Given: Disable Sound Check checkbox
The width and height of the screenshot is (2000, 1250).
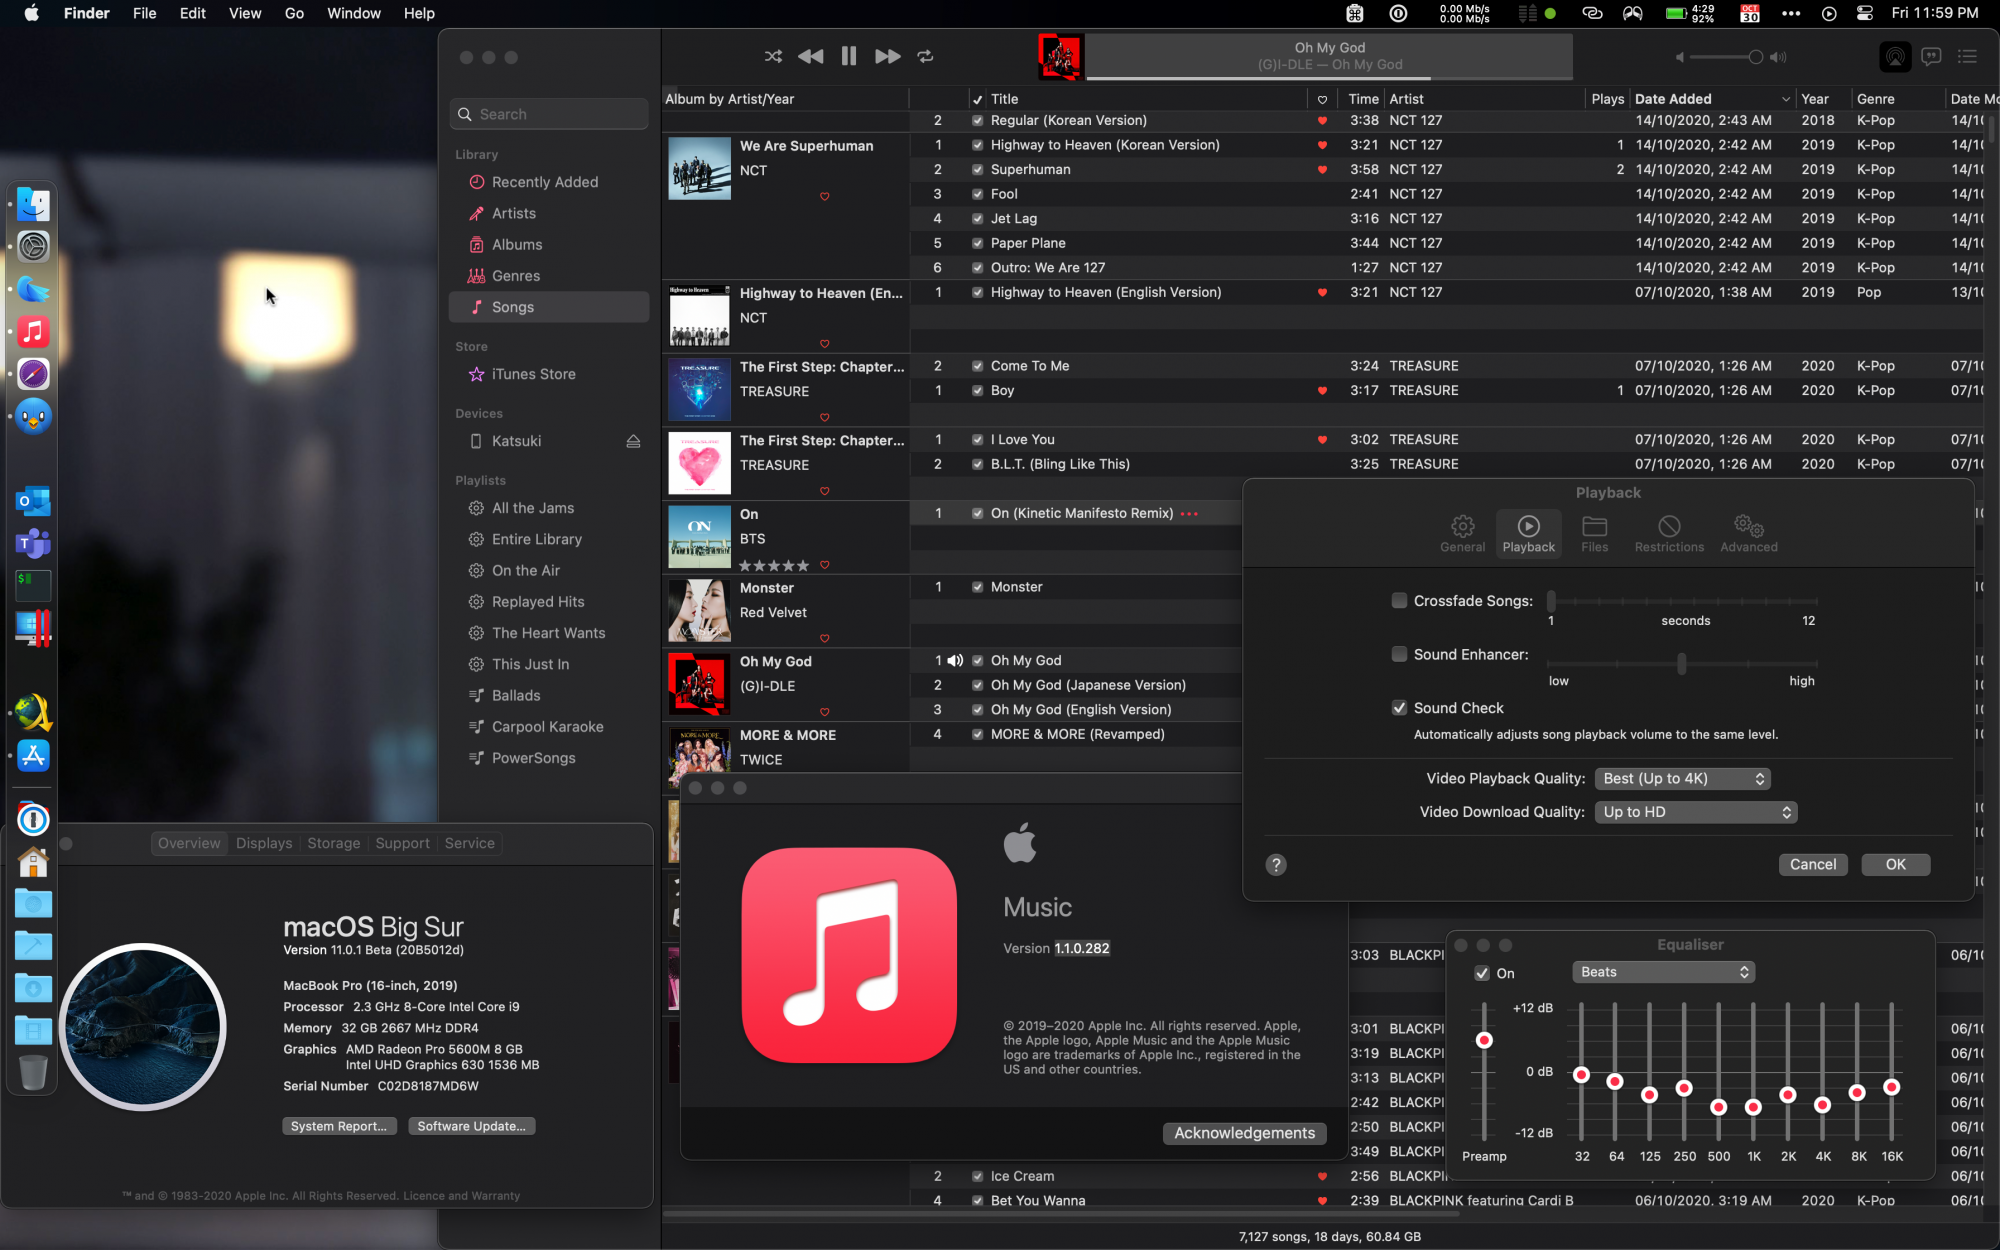Looking at the screenshot, I should pos(1399,708).
